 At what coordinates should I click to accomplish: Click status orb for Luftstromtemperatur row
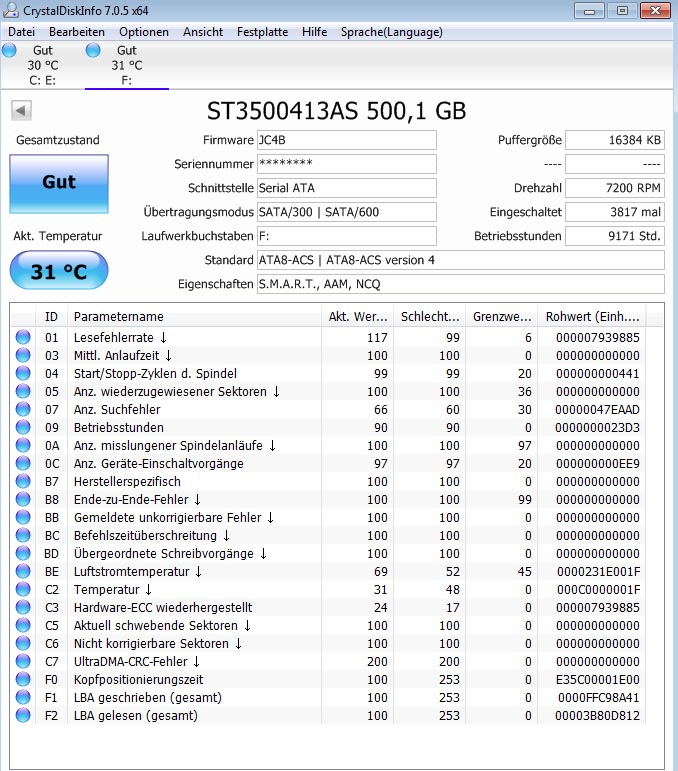23,571
